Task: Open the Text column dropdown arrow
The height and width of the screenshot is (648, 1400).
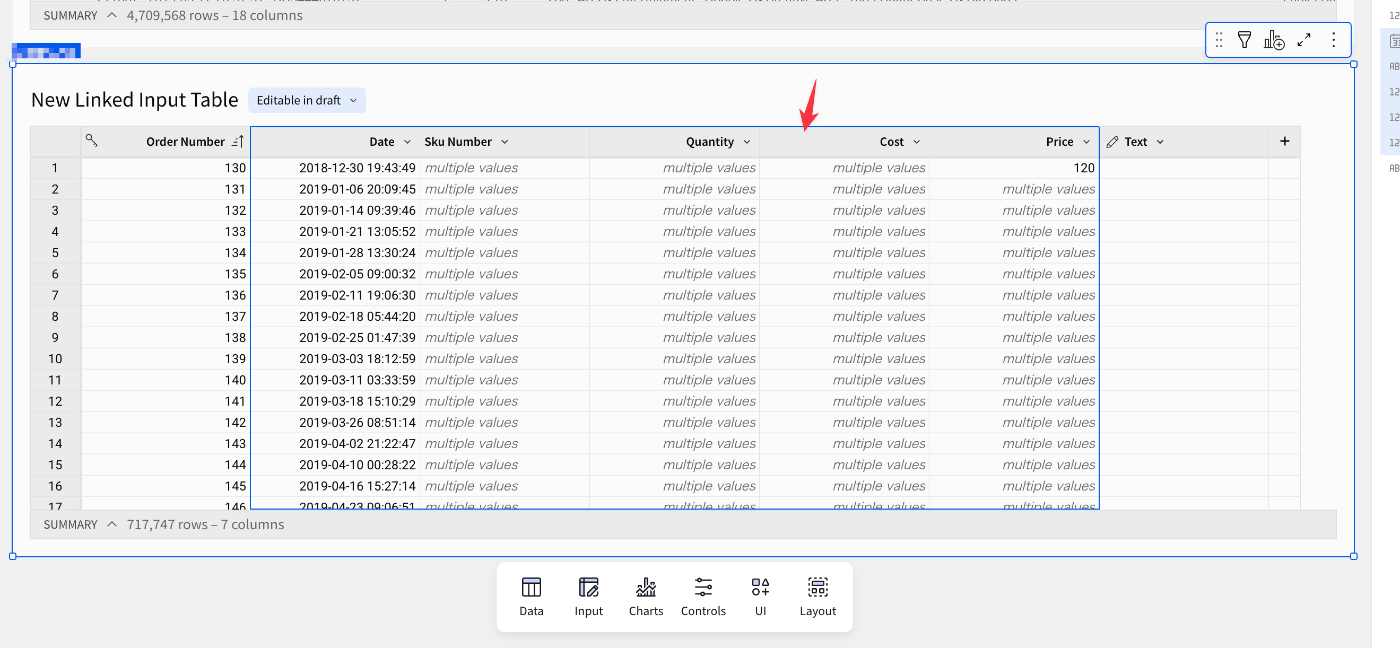Action: [x=1160, y=142]
